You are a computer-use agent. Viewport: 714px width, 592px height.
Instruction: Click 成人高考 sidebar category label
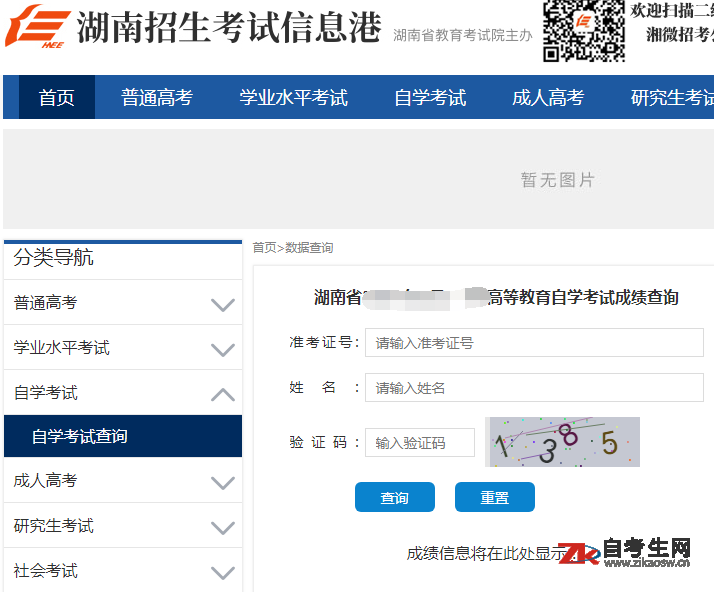46,480
